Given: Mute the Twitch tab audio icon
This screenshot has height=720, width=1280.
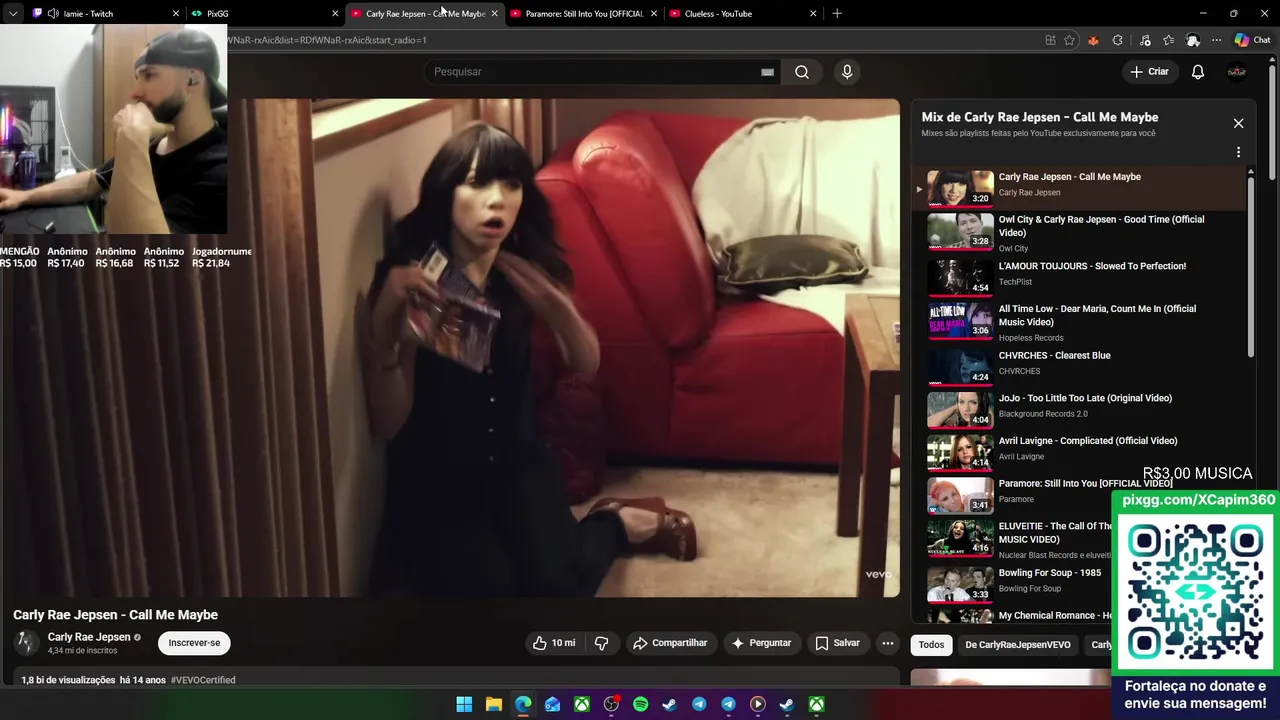Looking at the screenshot, I should (52, 13).
